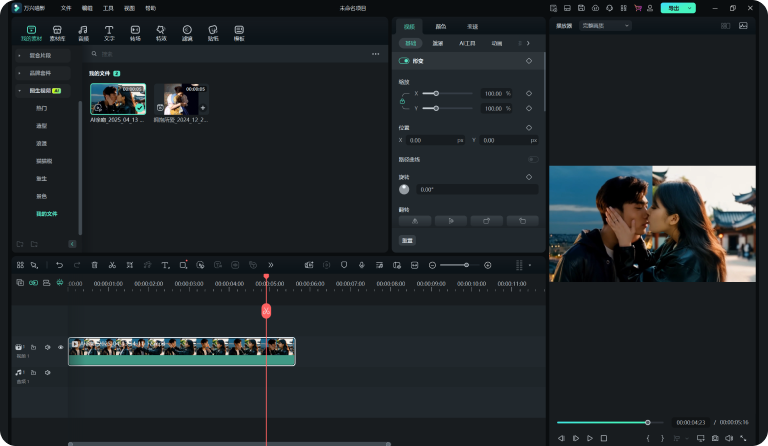Select the split scissors tool in timeline toolbar
This screenshot has width=768, height=446.
[112, 265]
